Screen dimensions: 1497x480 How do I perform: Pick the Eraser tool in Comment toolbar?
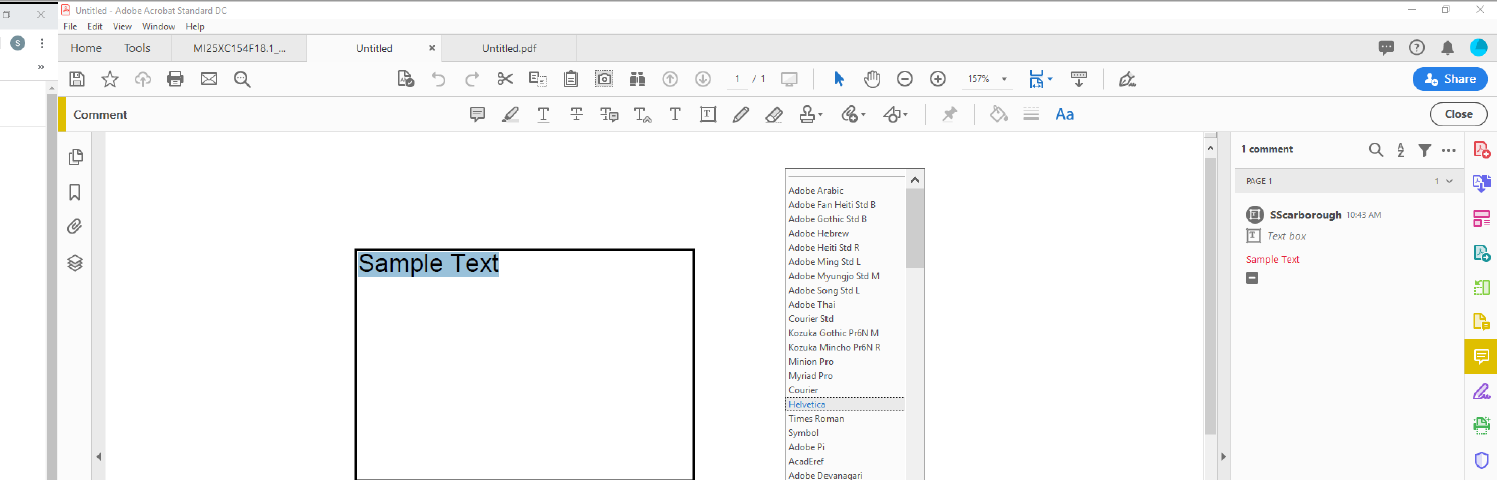click(x=773, y=115)
